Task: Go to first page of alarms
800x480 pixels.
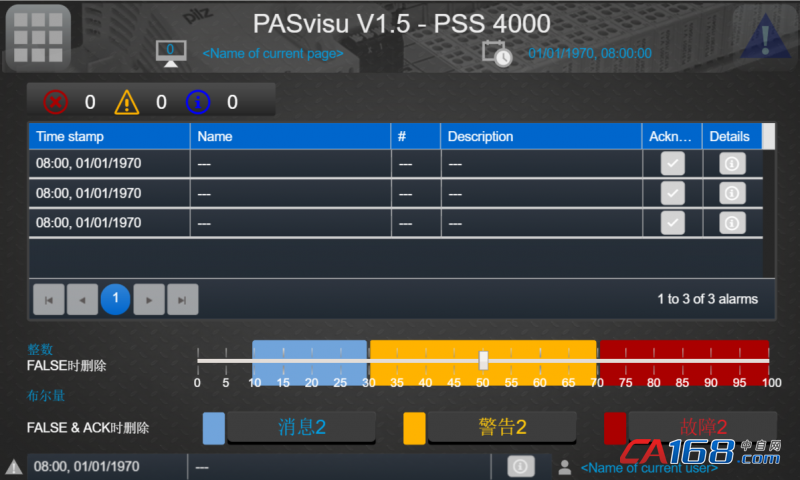Action: click(x=49, y=299)
